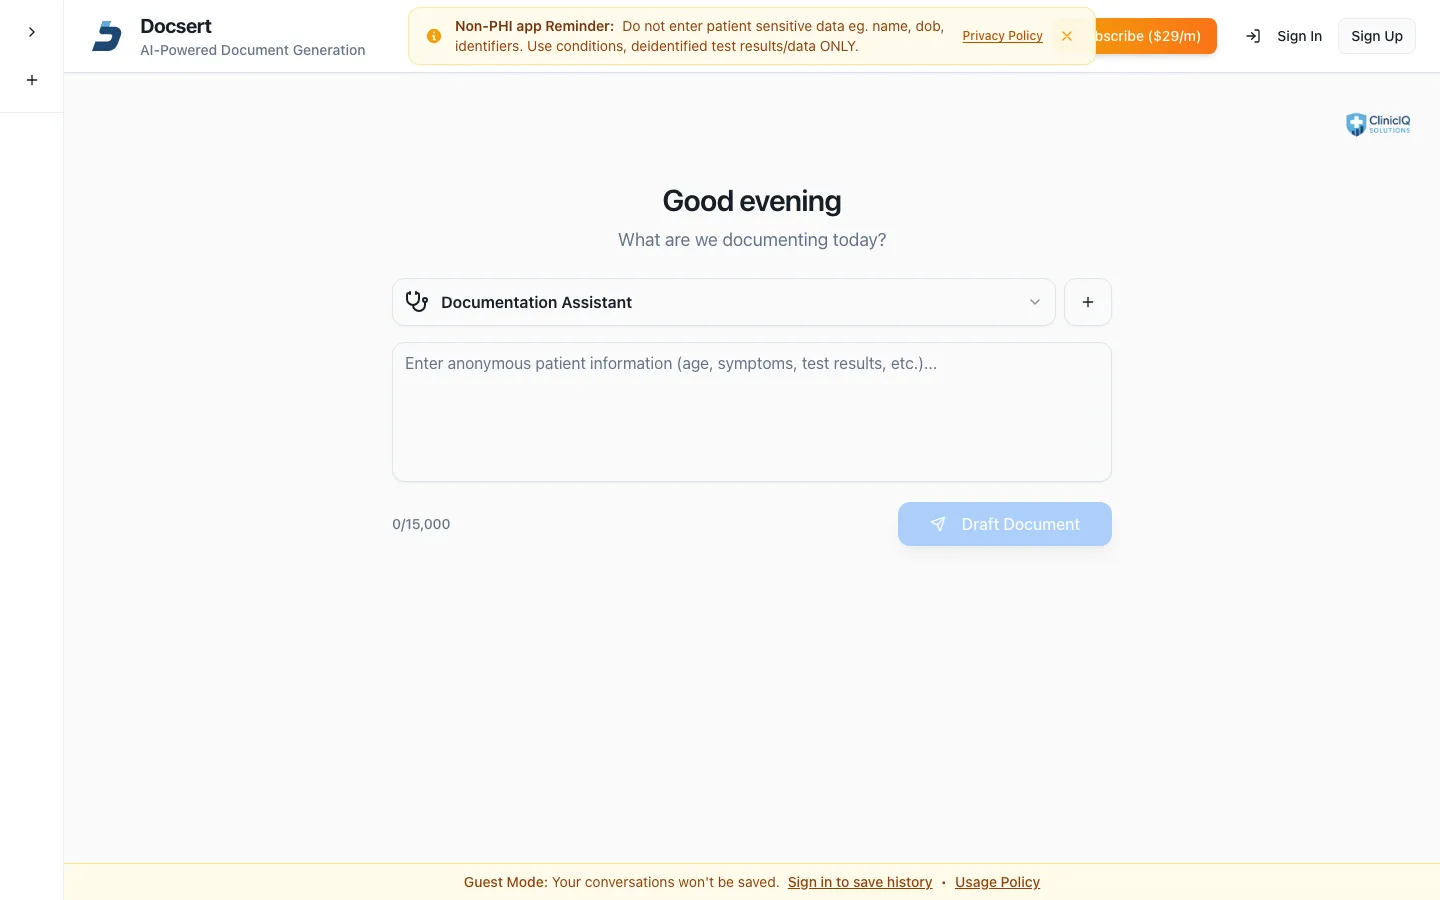Click the Sign Up button

point(1377,36)
